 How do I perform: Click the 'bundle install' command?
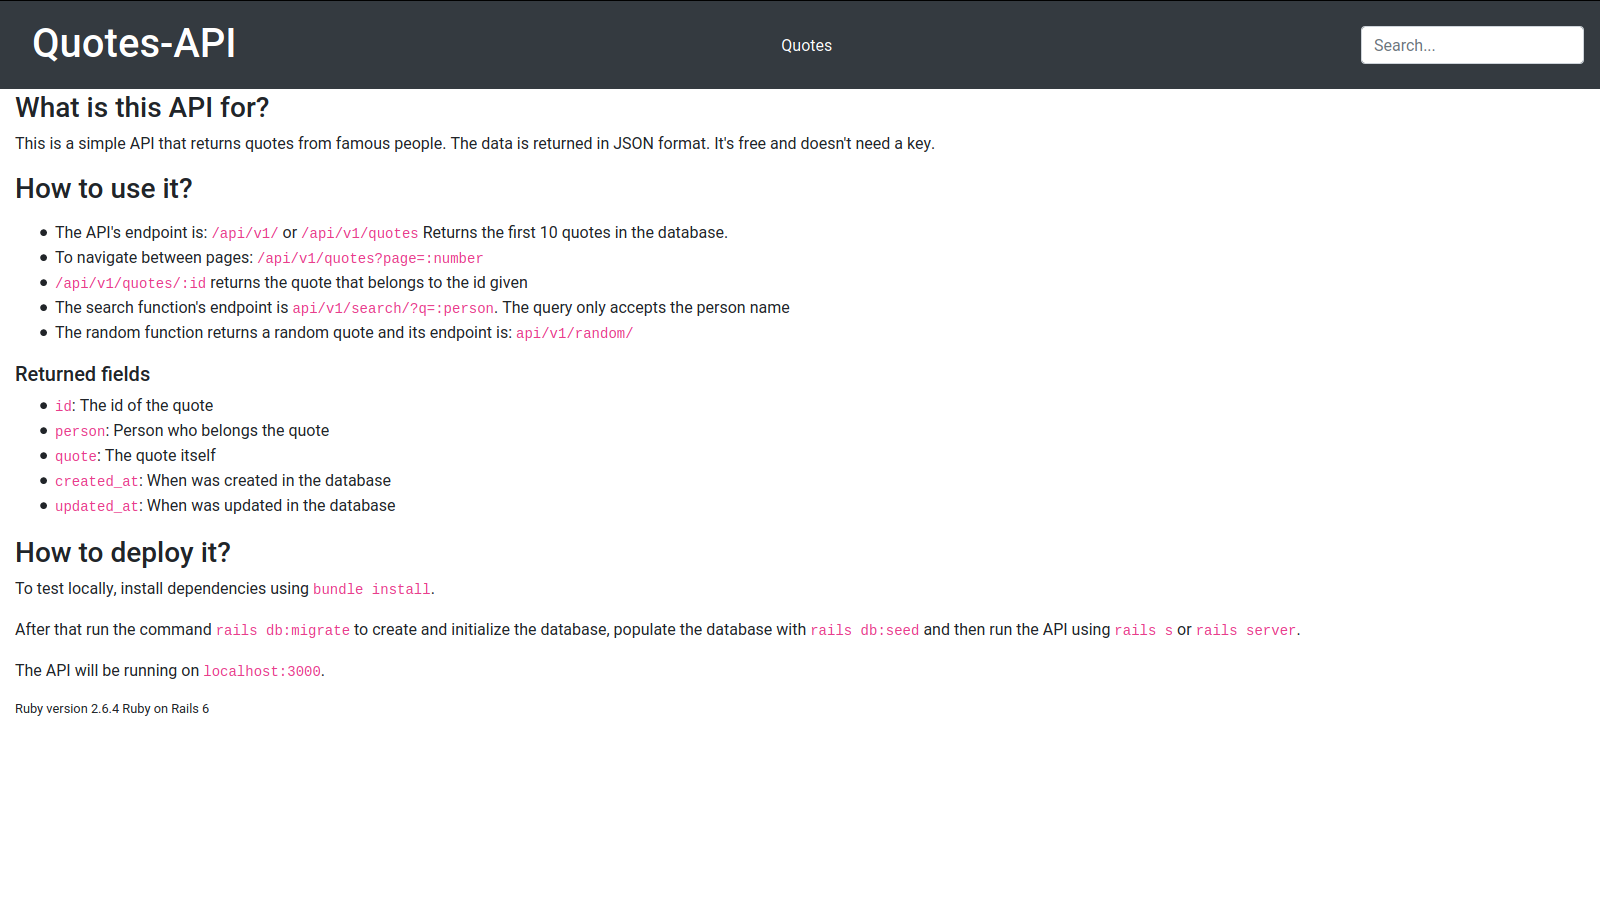click(x=372, y=589)
